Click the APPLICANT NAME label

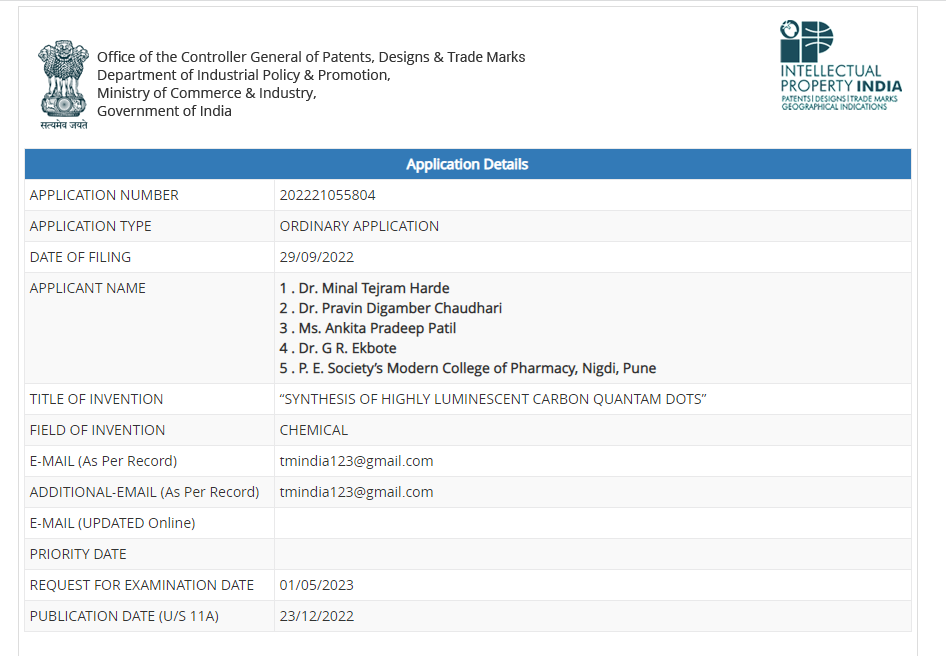coord(87,288)
